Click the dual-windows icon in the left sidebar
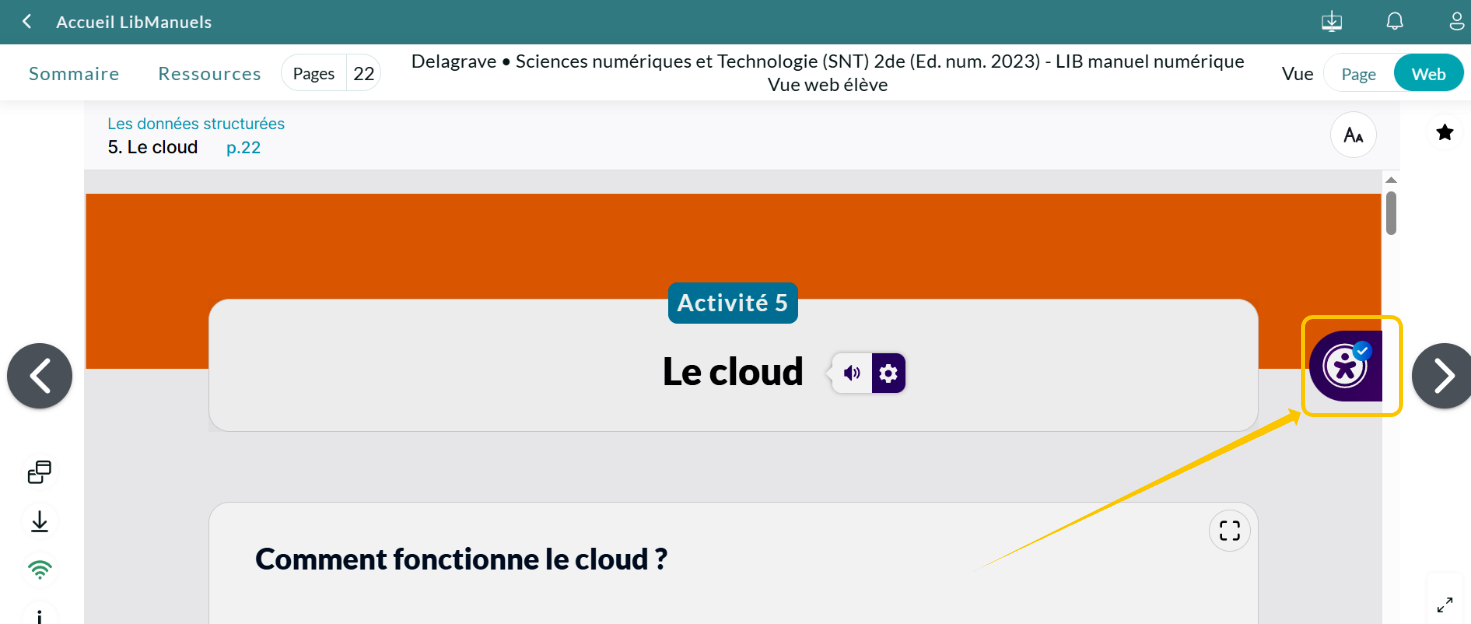 pos(39,470)
